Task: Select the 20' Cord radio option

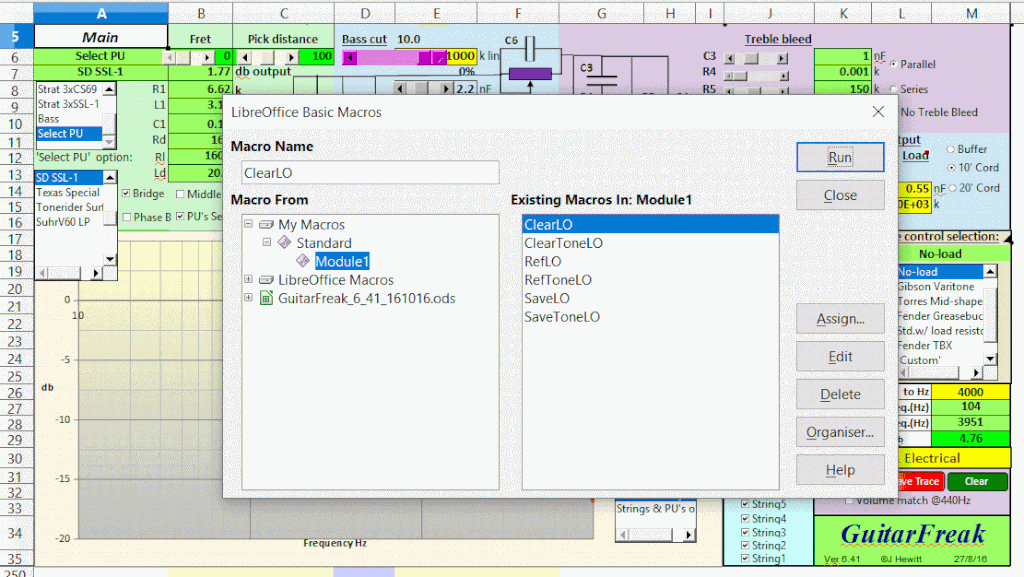Action: (952, 188)
